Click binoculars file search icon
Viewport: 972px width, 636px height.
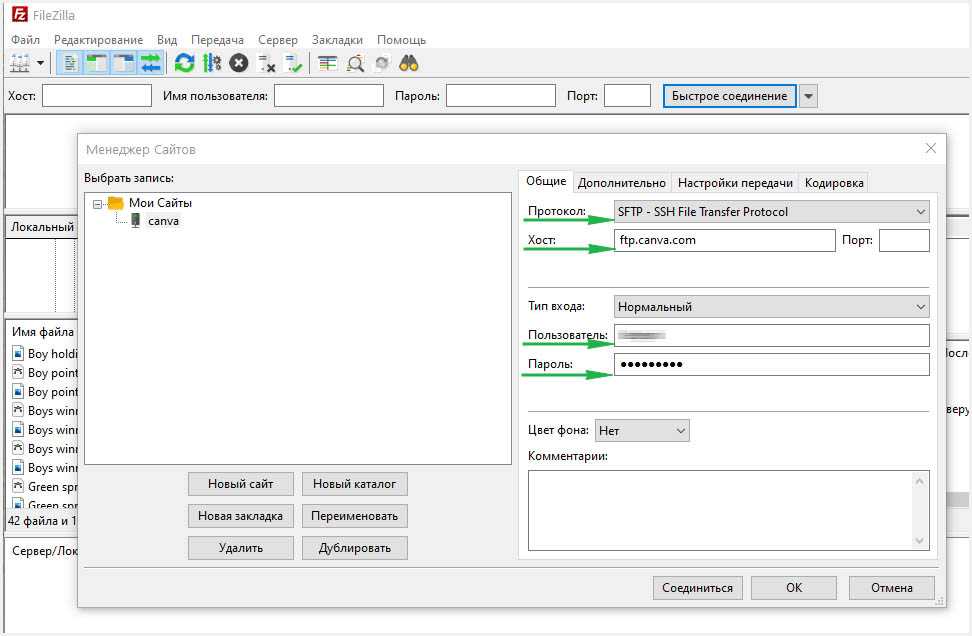(x=408, y=63)
